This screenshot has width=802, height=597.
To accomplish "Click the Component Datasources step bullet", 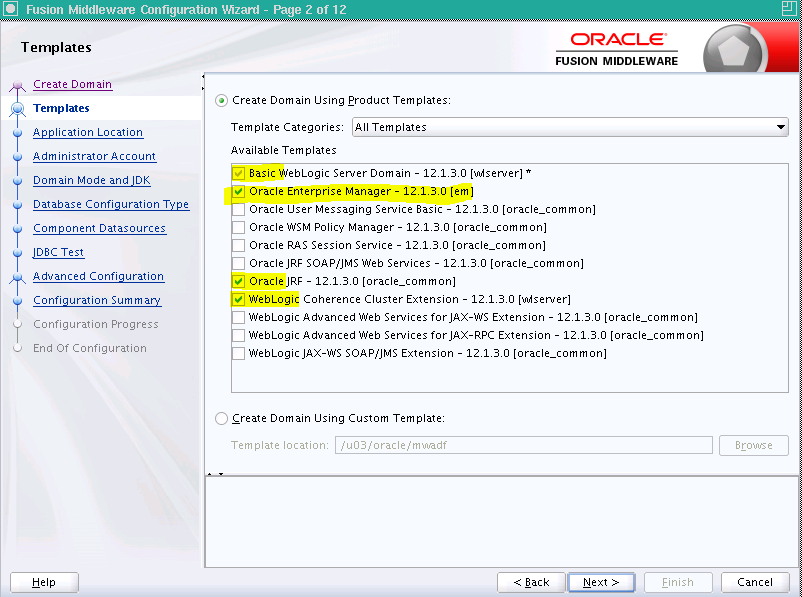I will coord(17,229).
